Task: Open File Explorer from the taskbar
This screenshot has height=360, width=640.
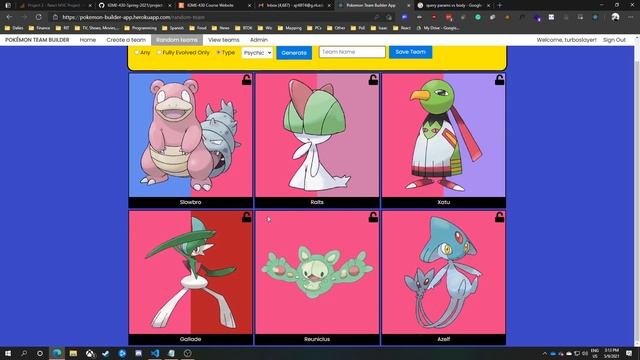Action: [x=73, y=353]
